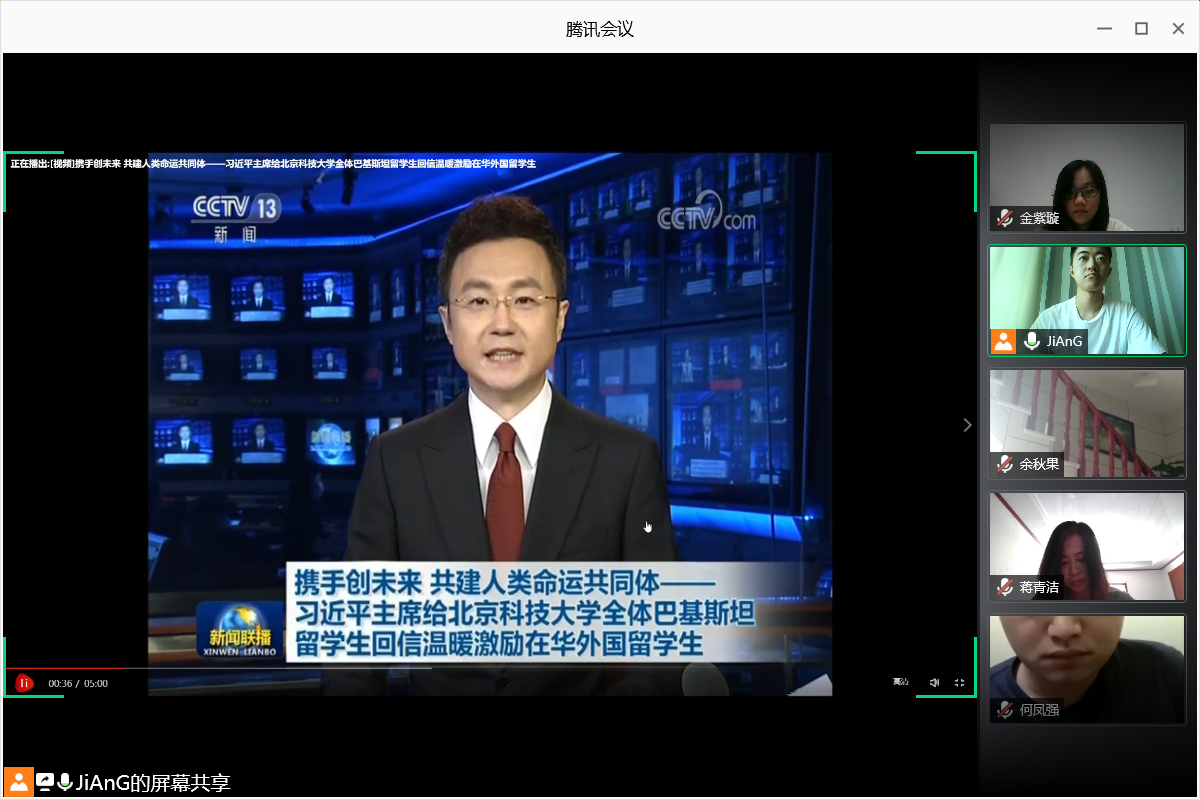This screenshot has height=800, width=1200.
Task: Click the JiAnG的屏幕共享 label
Action: point(153,783)
